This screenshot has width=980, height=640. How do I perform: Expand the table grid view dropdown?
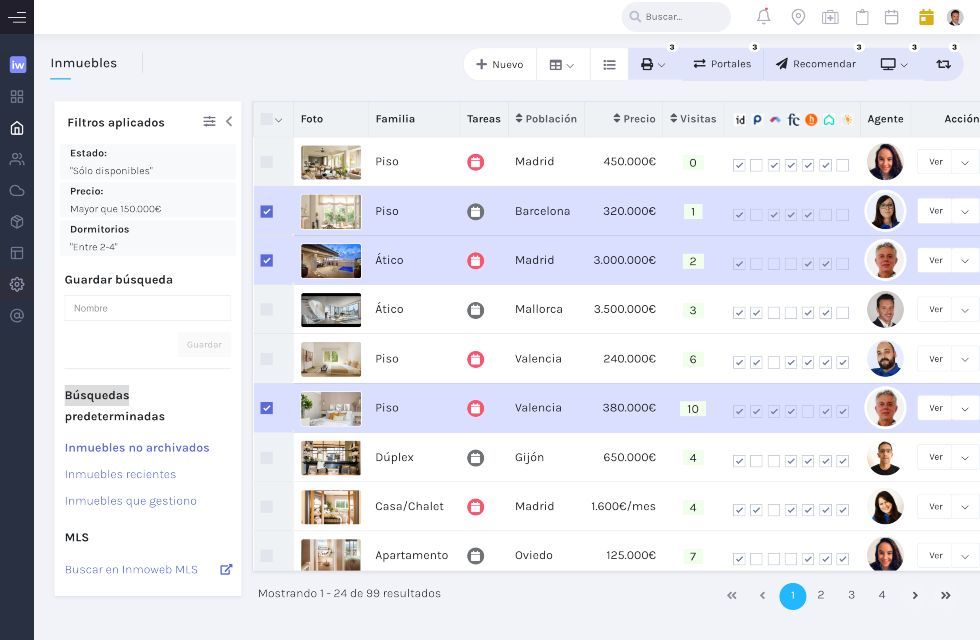[x=562, y=64]
